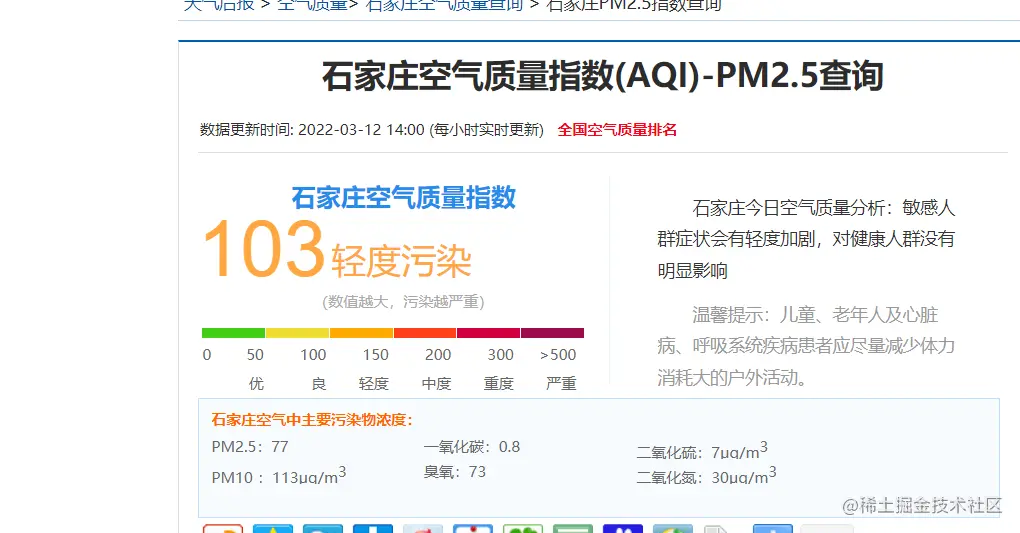
Task: Click the scale label 300
Action: [500, 355]
